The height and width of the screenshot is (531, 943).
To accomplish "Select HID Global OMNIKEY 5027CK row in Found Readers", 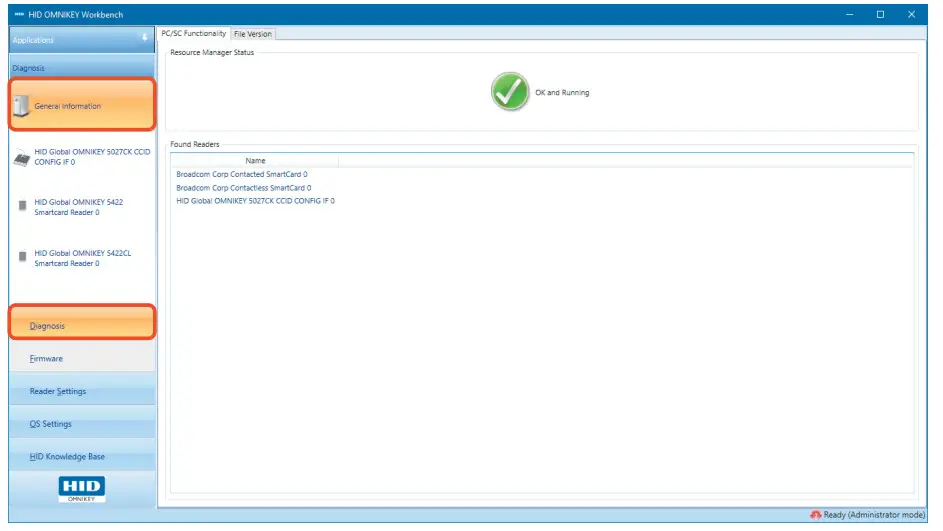I will click(x=255, y=201).
